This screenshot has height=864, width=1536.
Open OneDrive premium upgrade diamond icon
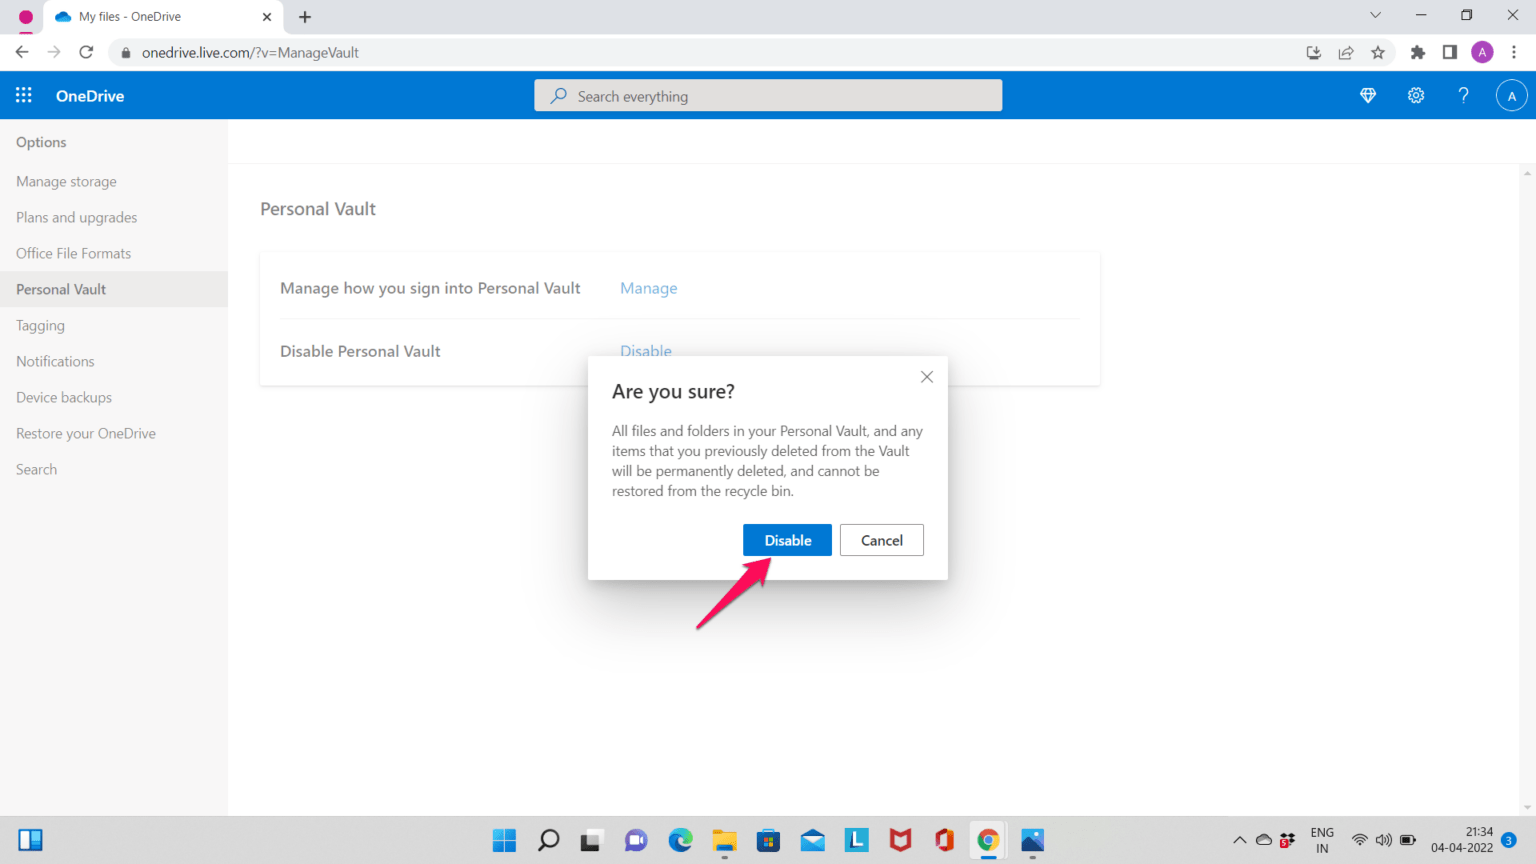pyautogui.click(x=1367, y=95)
